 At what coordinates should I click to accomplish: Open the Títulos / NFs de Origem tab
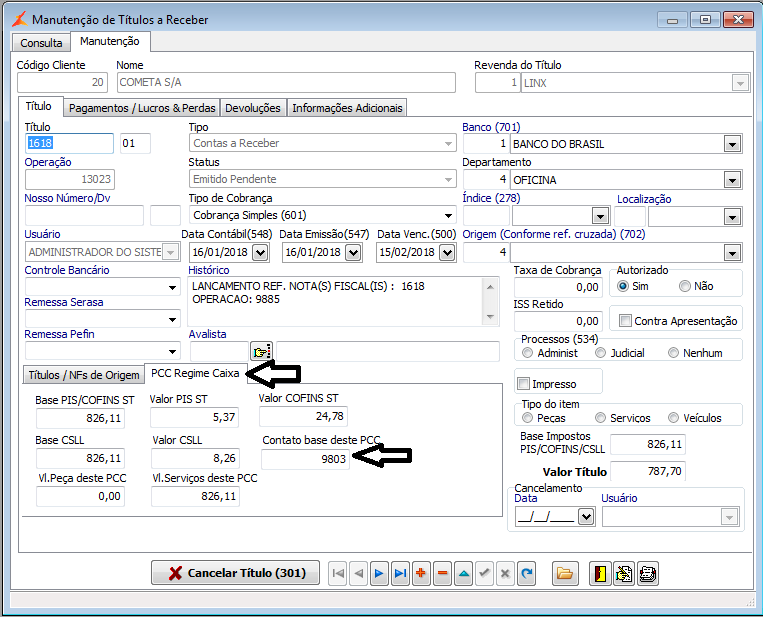(84, 374)
